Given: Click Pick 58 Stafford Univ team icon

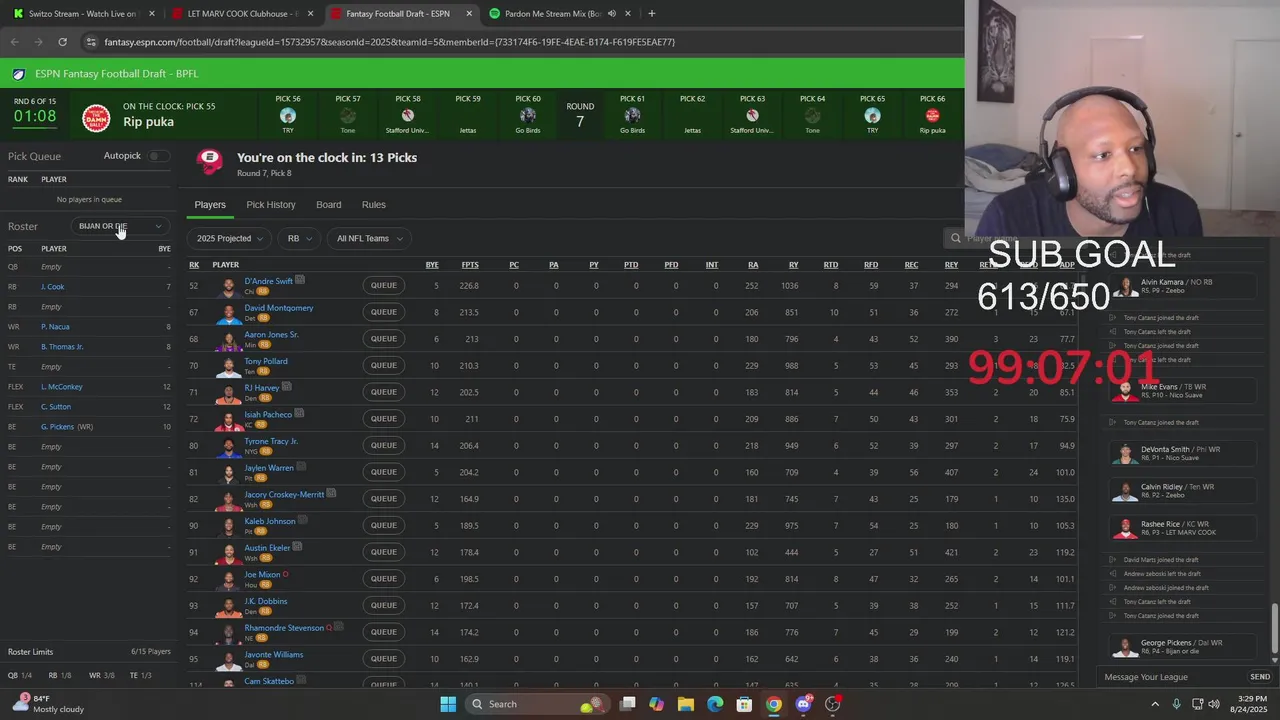Looking at the screenshot, I should pyautogui.click(x=408, y=115).
